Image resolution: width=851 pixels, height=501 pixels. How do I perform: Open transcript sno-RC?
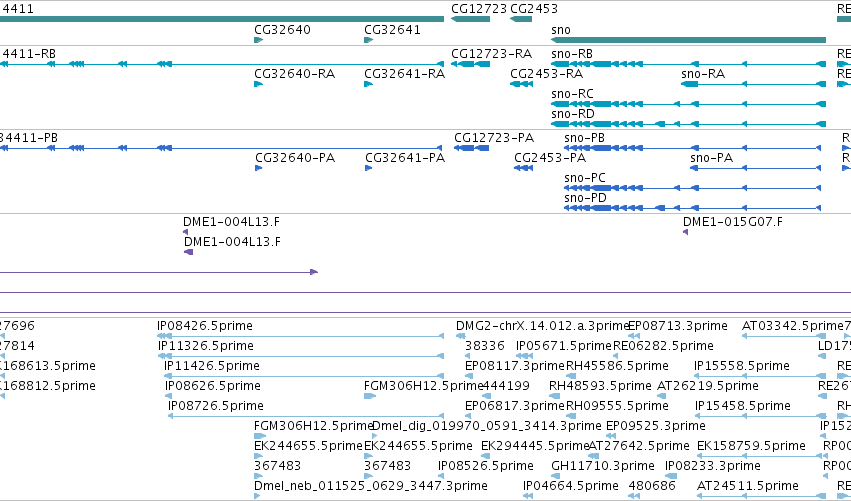click(x=688, y=104)
